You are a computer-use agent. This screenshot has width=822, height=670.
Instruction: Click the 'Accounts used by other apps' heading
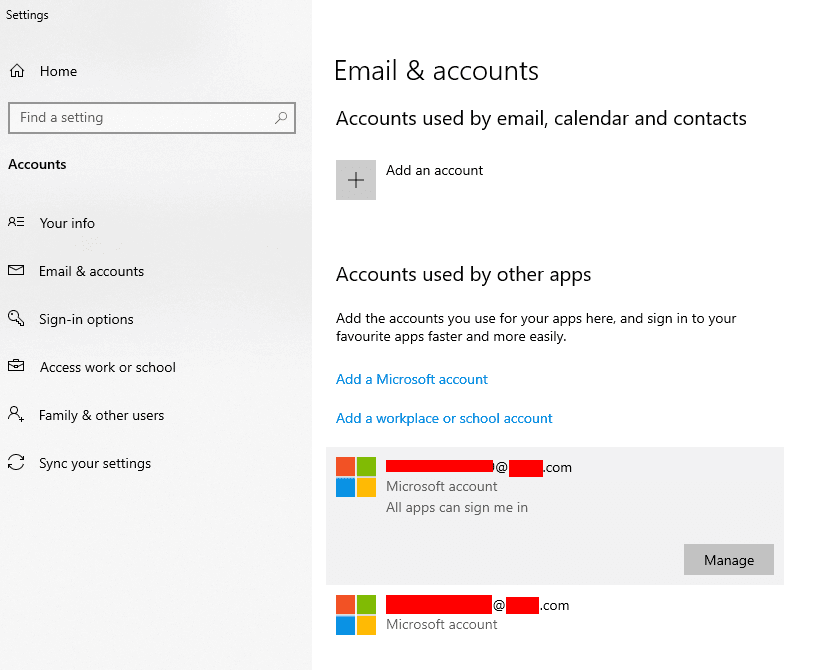463,275
